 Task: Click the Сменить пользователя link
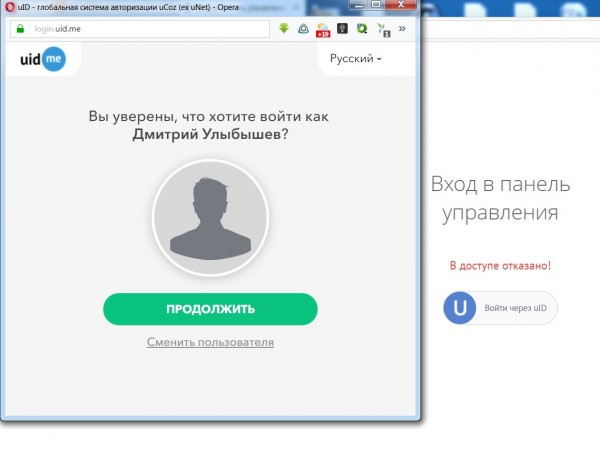click(x=210, y=342)
